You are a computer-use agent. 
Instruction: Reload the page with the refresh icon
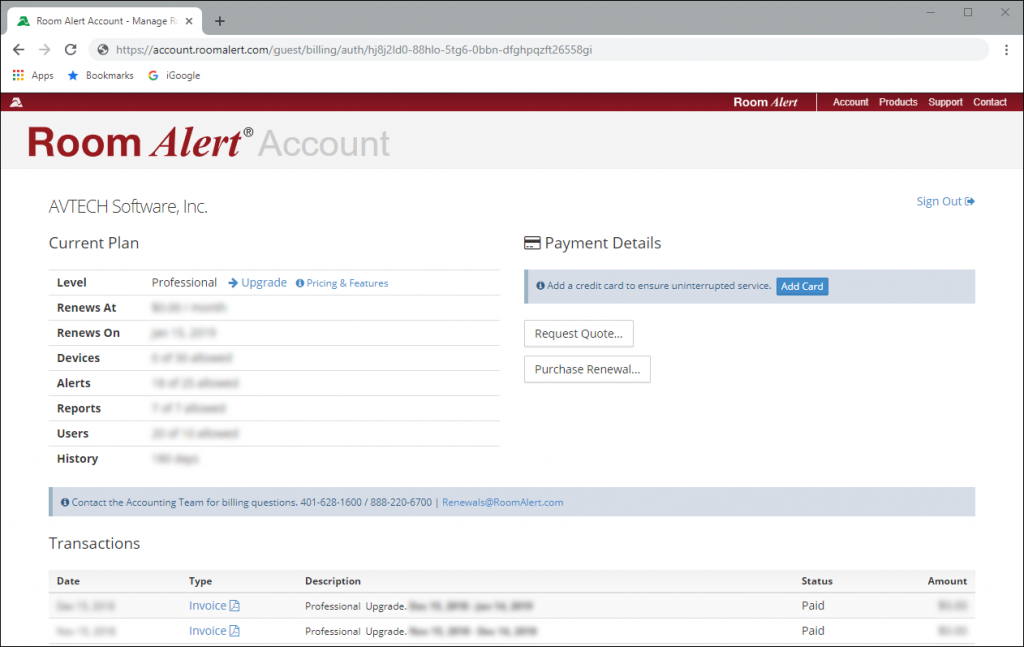point(70,47)
